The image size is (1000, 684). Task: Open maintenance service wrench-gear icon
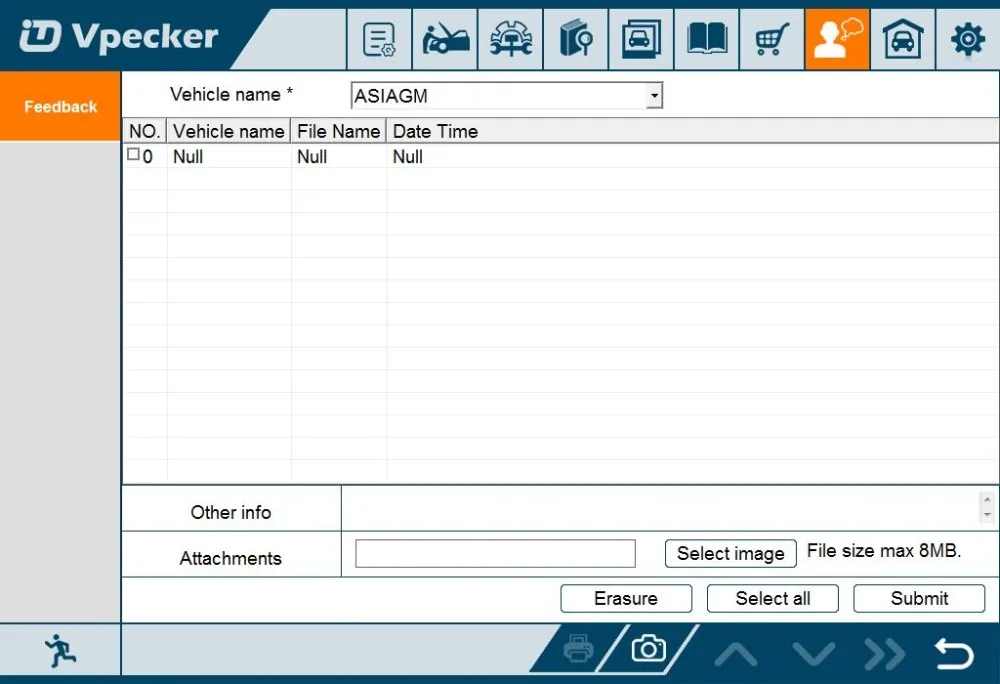coord(511,40)
